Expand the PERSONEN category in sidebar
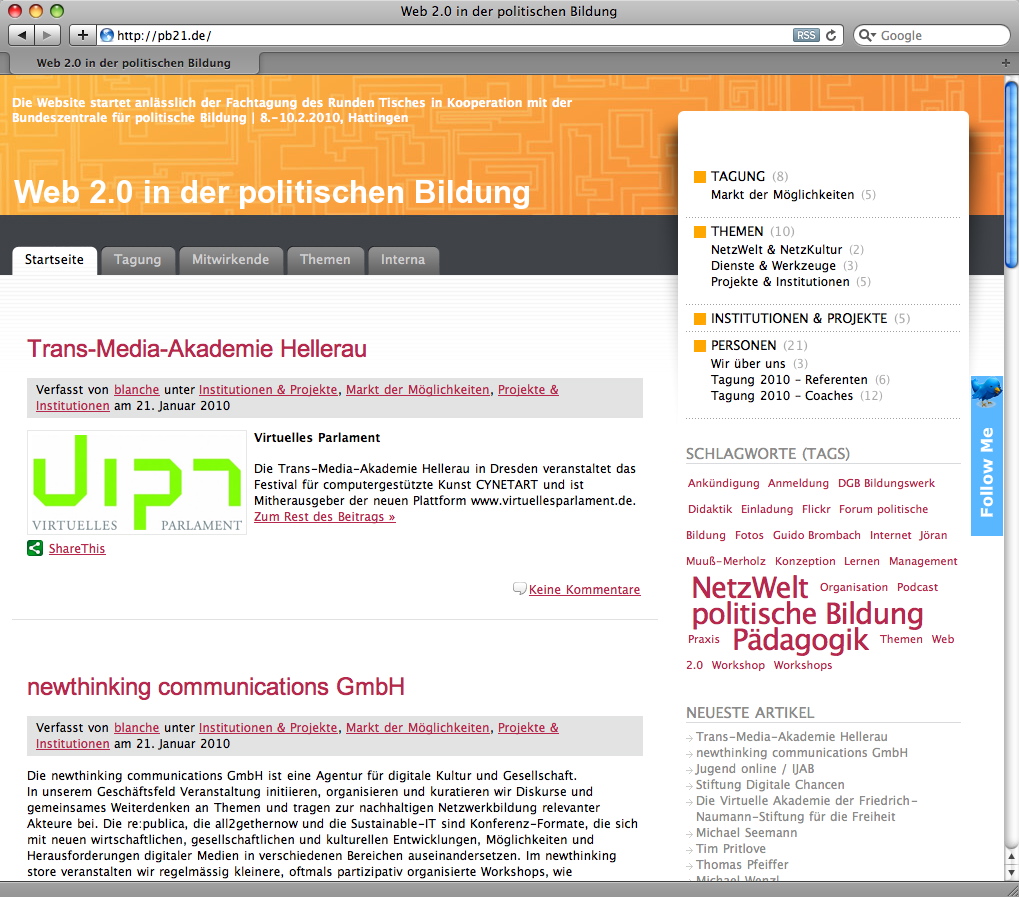 tap(744, 345)
